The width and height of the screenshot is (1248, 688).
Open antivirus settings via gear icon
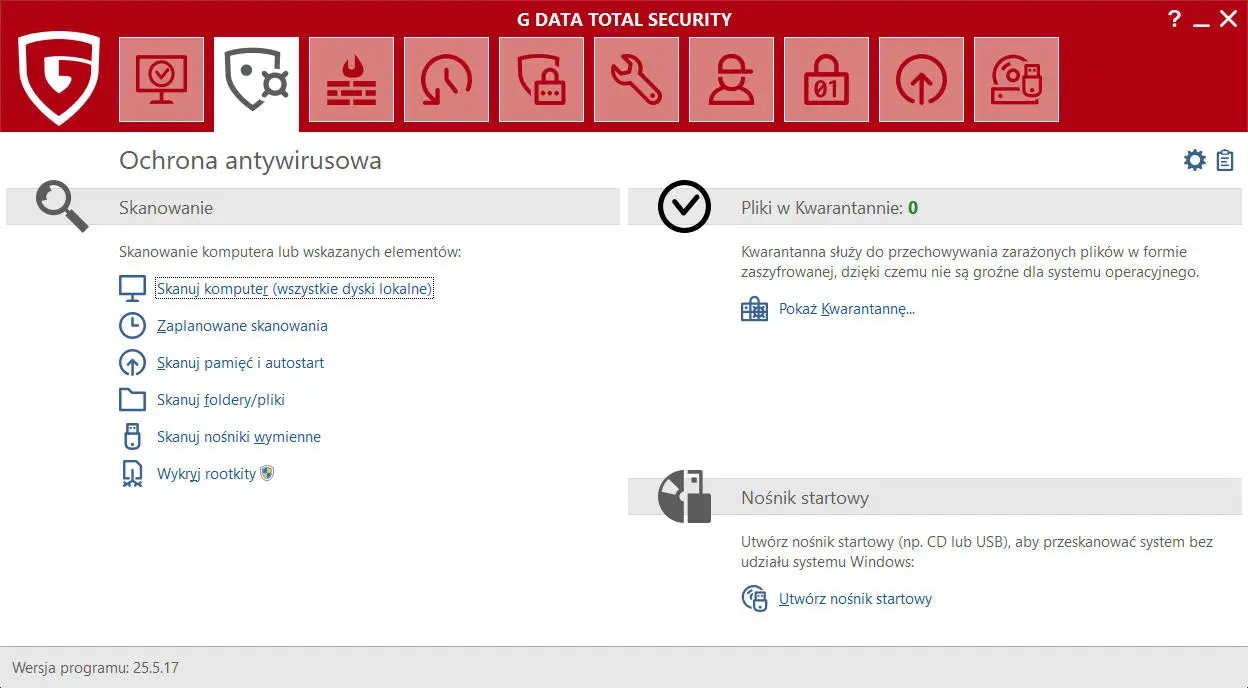[x=1194, y=159]
